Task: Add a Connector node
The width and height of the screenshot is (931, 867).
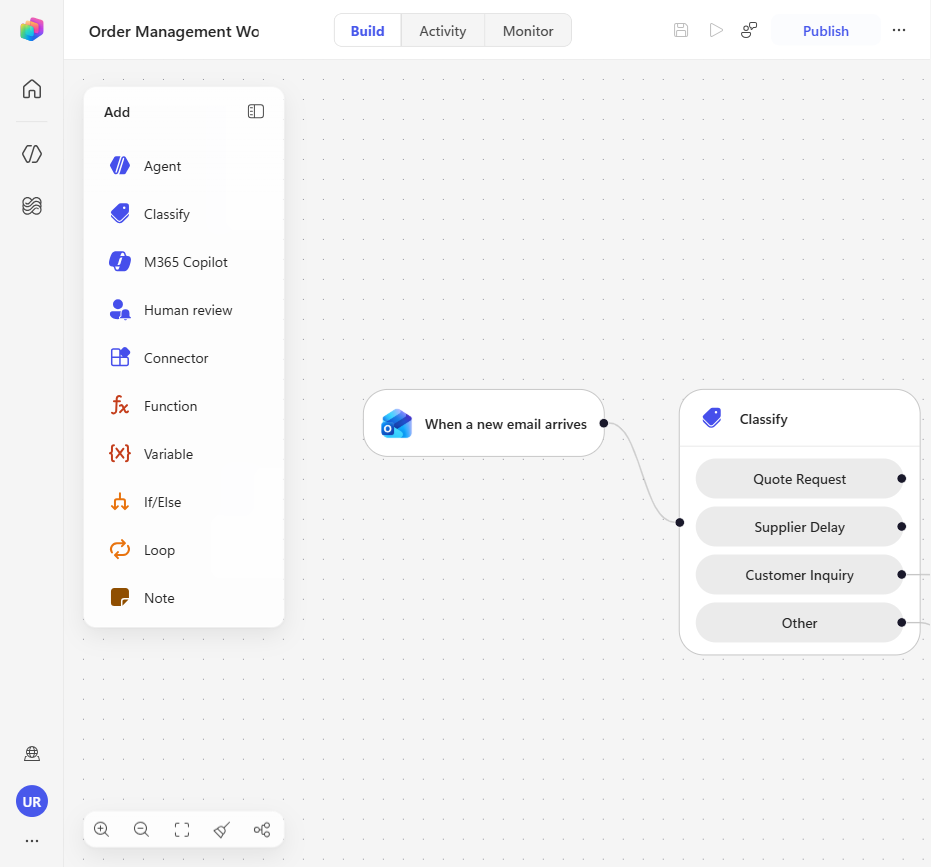Action: (x=184, y=358)
